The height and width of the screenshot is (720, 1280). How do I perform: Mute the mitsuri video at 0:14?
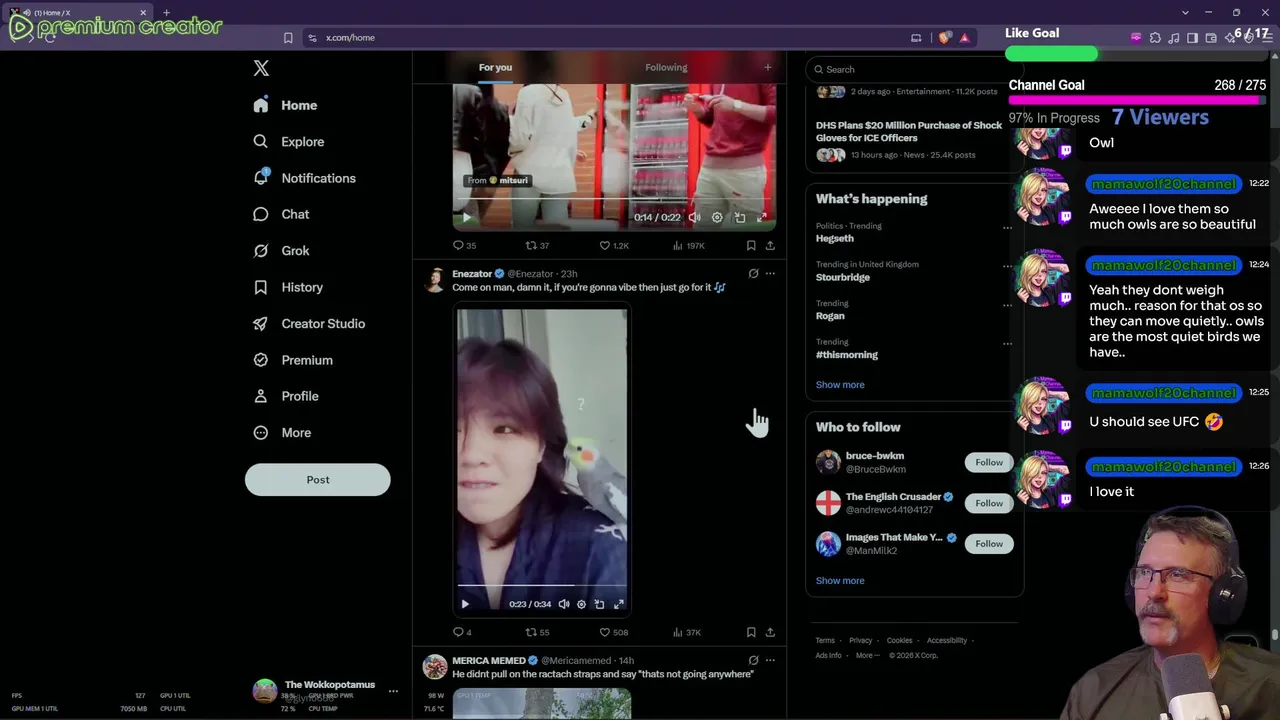(695, 217)
